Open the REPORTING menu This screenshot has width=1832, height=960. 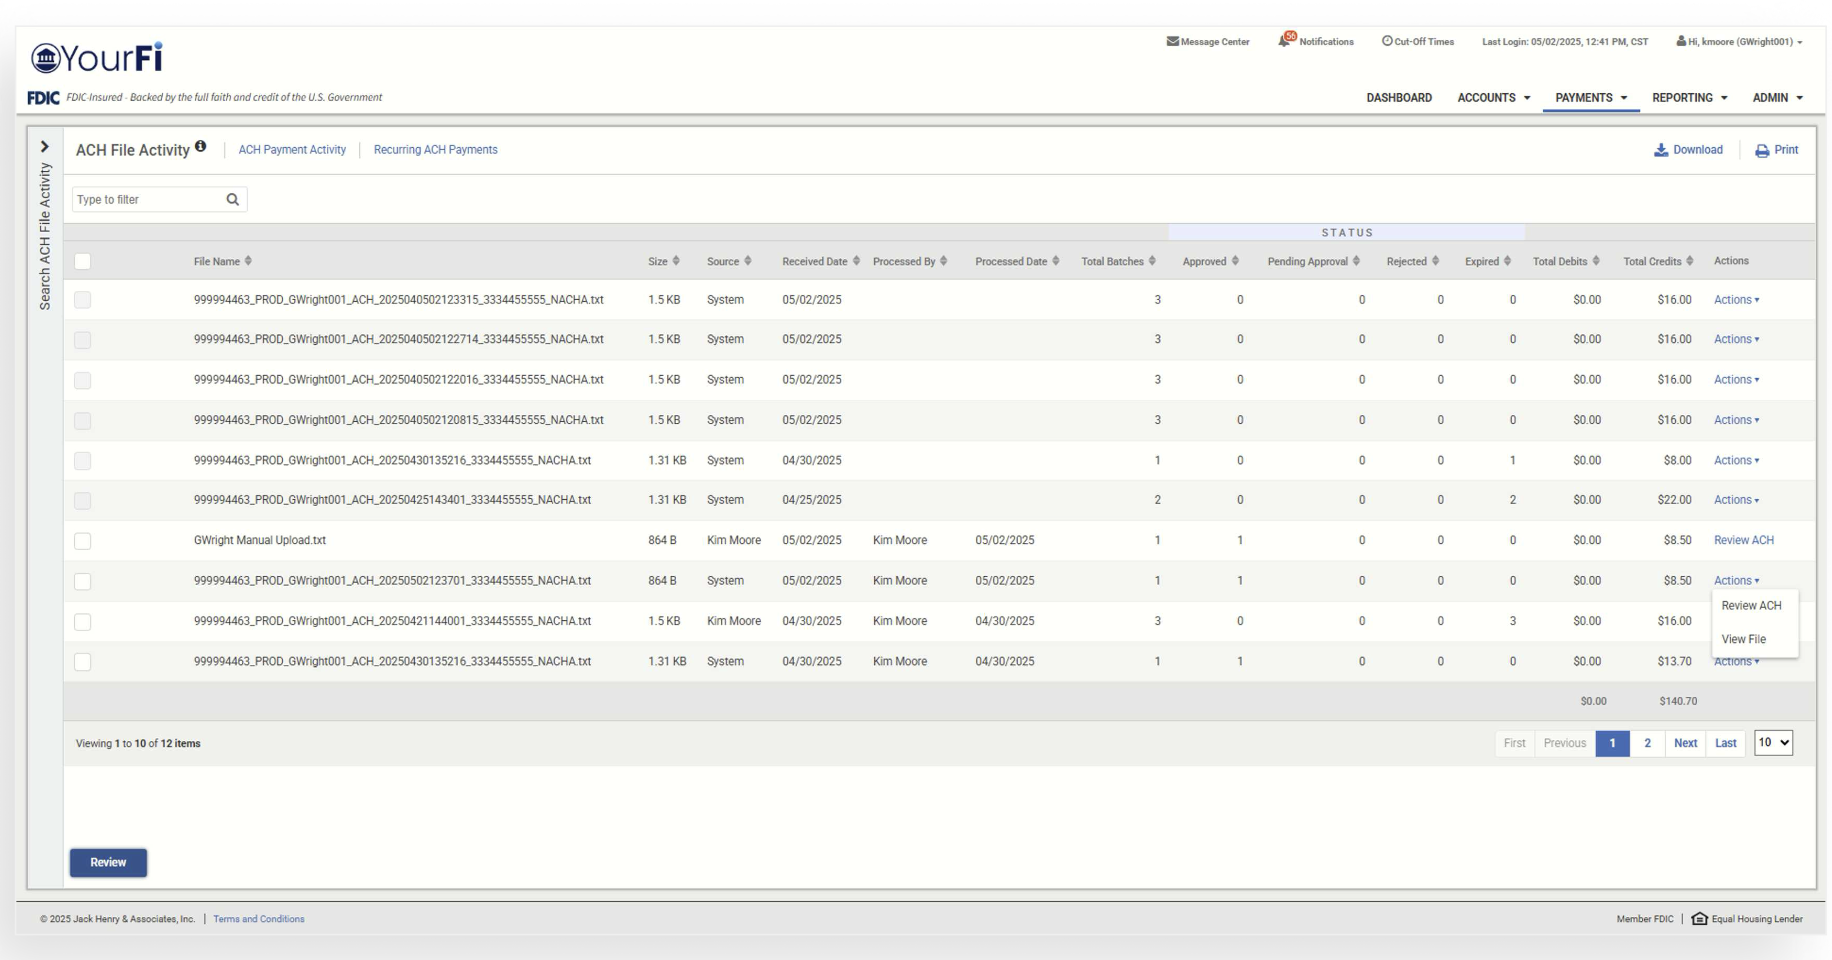click(1689, 98)
